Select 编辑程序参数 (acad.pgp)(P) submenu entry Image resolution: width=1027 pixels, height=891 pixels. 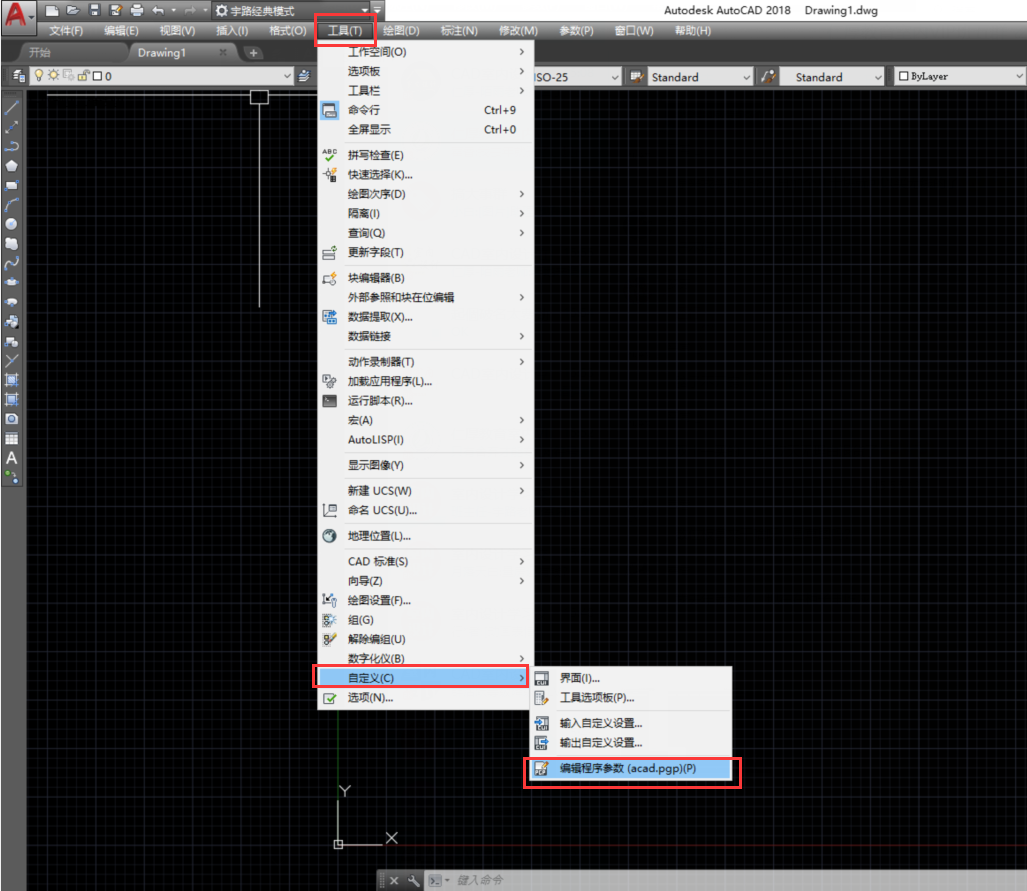(631, 768)
